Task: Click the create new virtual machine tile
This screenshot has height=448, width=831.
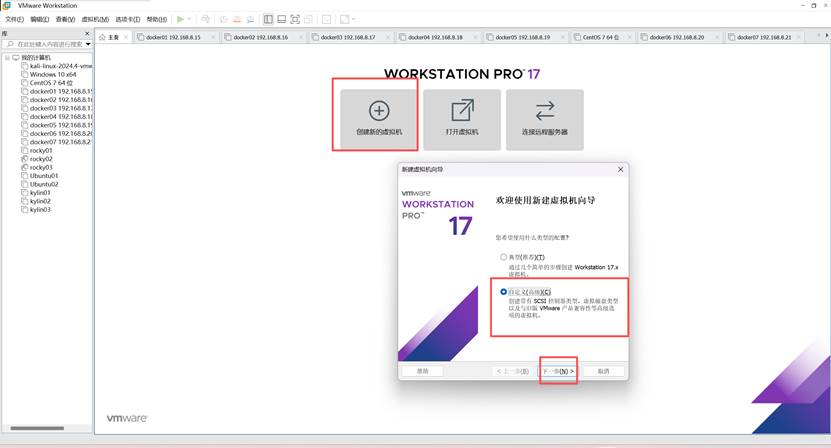Action: 379,120
